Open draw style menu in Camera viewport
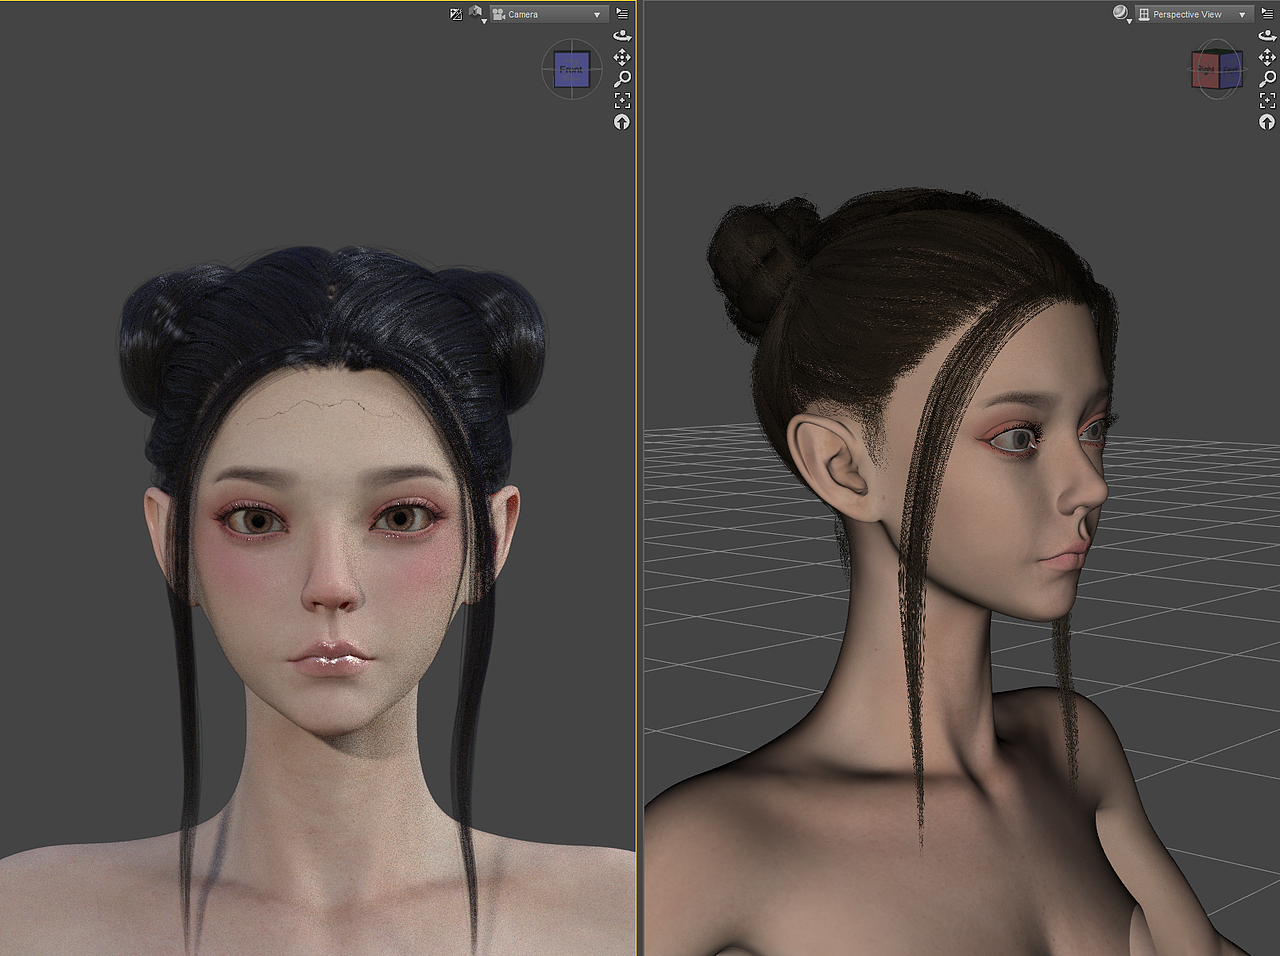 pos(477,14)
